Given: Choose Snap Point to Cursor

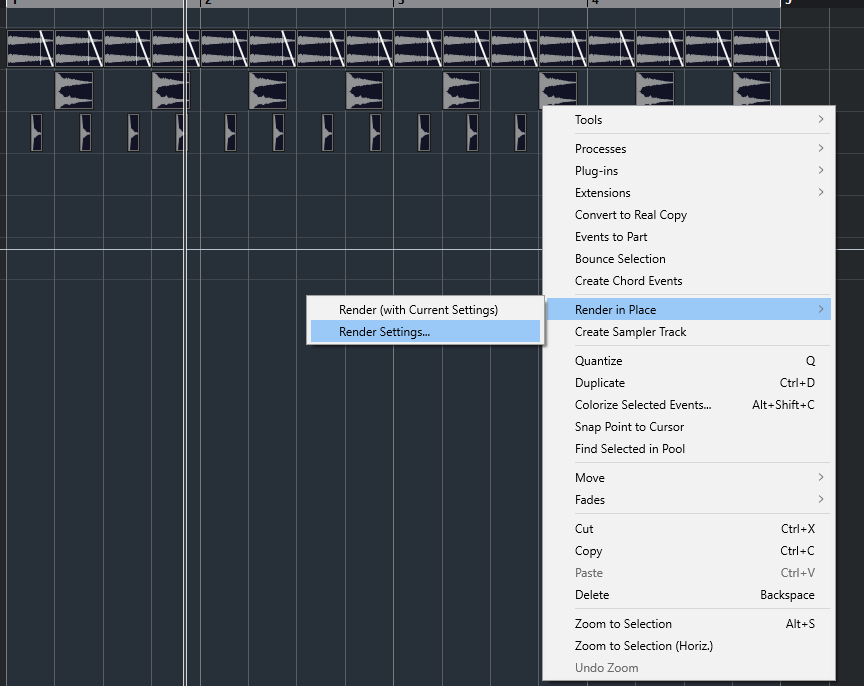Looking at the screenshot, I should tap(629, 427).
